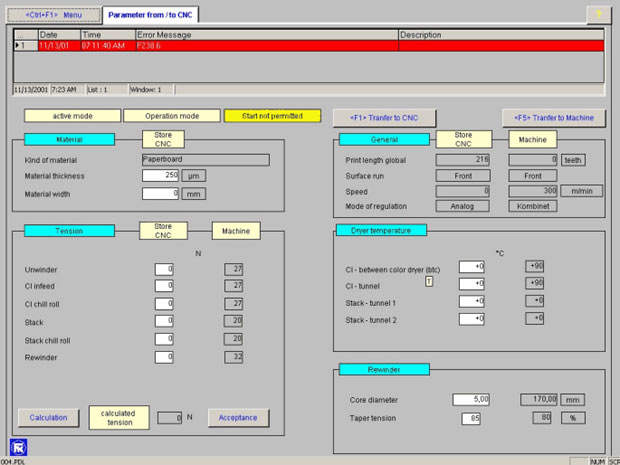The image size is (620, 465).
Task: Click the CI between color dryer temperature input
Action: click(x=472, y=267)
